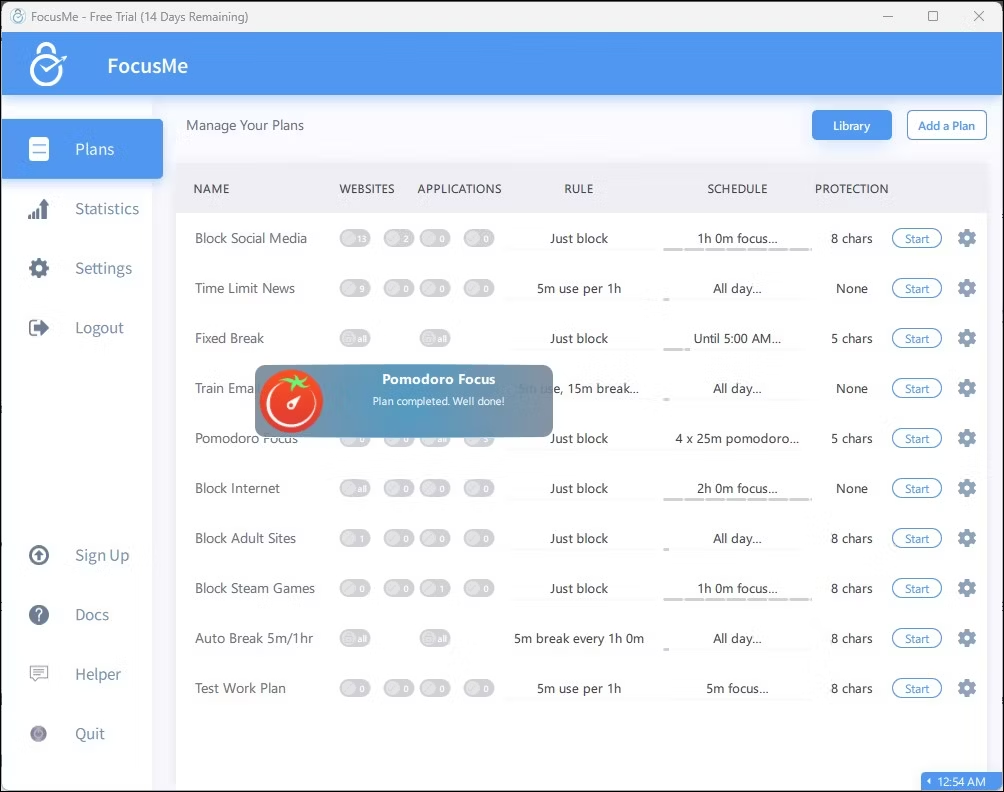Start the Block Steam Games plan
This screenshot has width=1004, height=792.
(x=917, y=588)
